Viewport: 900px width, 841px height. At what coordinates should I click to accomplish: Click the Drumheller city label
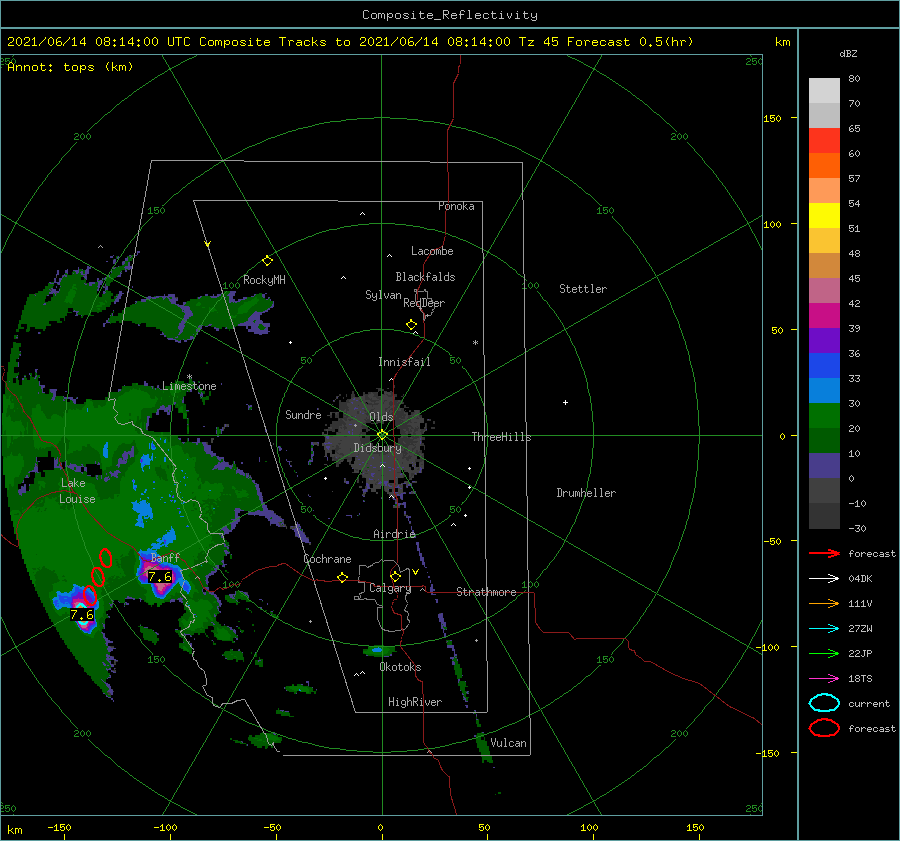pos(586,493)
